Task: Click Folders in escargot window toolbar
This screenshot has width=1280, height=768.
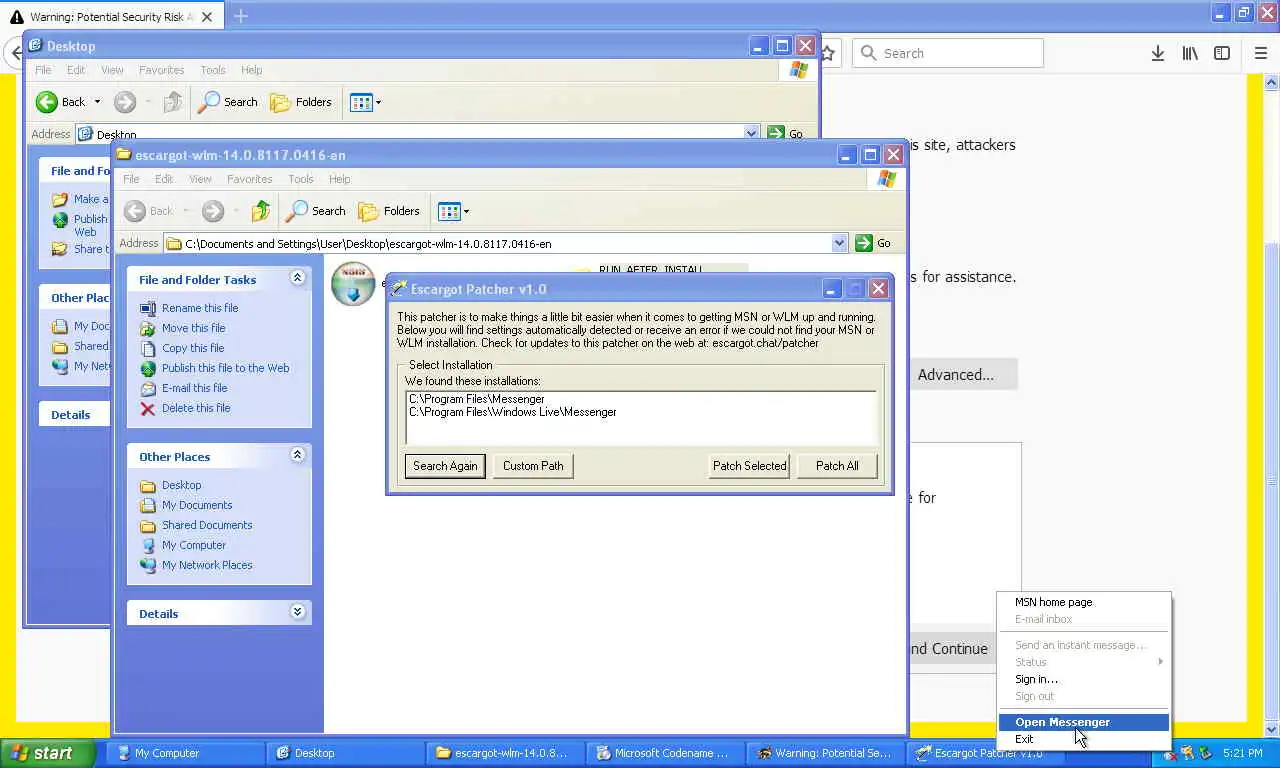Action: pos(389,211)
